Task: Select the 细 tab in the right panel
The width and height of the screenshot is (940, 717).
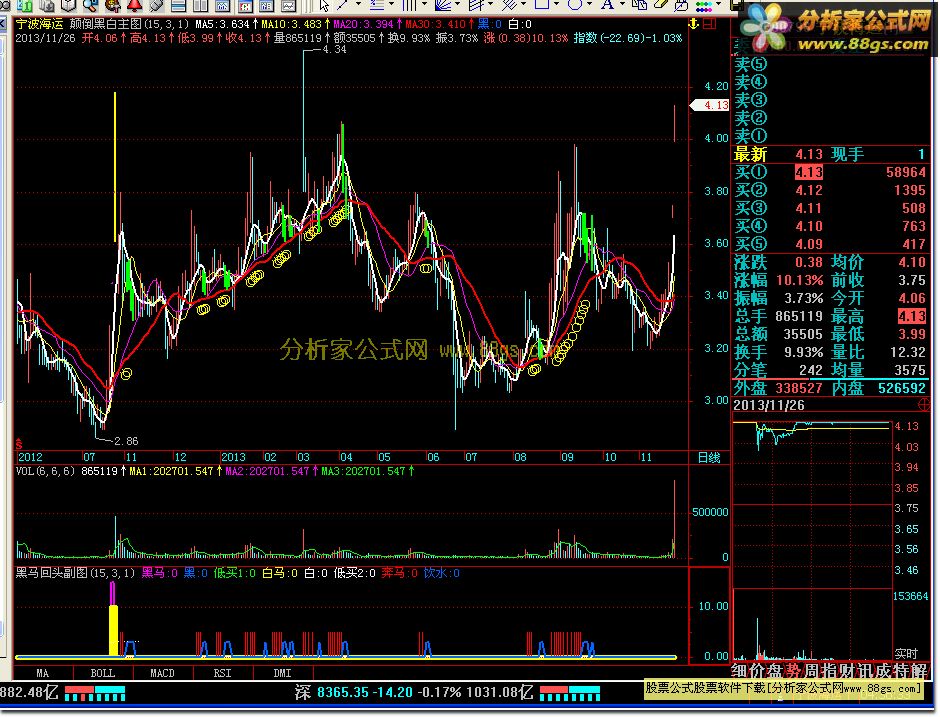Action: point(740,670)
